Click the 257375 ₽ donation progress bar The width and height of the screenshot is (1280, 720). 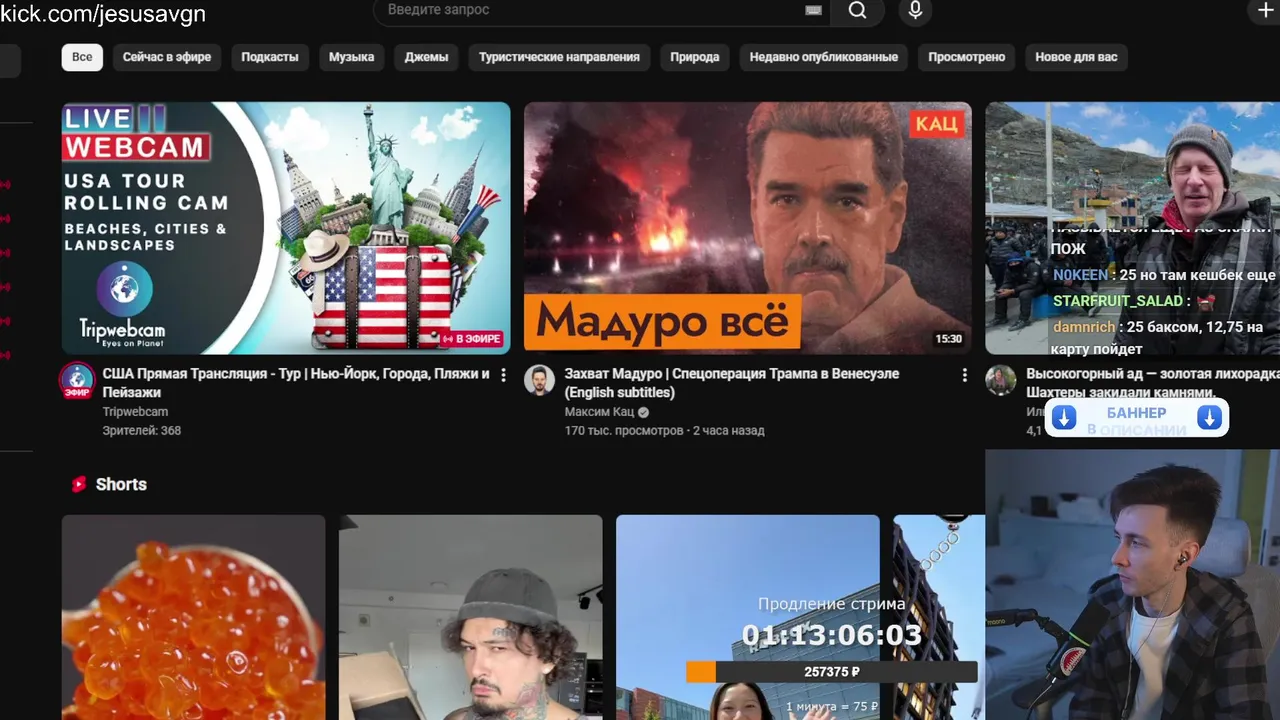pos(832,672)
